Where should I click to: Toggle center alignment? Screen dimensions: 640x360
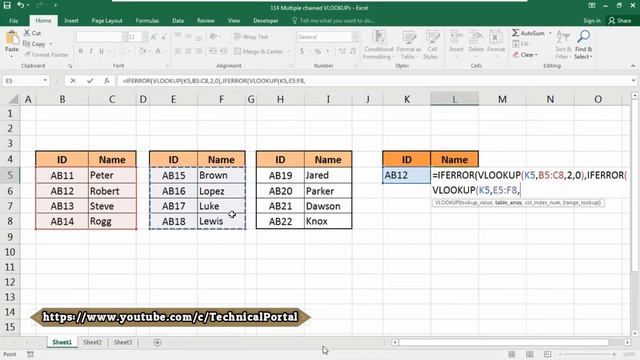tap(188, 51)
